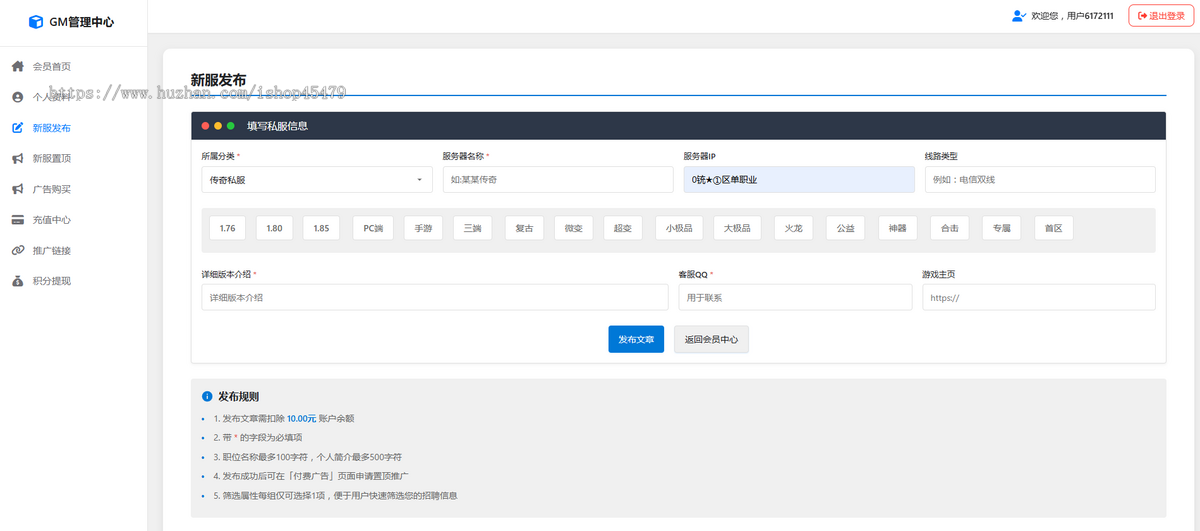The width and height of the screenshot is (1200, 531).
Task: Open the 所属分类 dropdown showing 传奇私服
Action: tap(317, 179)
